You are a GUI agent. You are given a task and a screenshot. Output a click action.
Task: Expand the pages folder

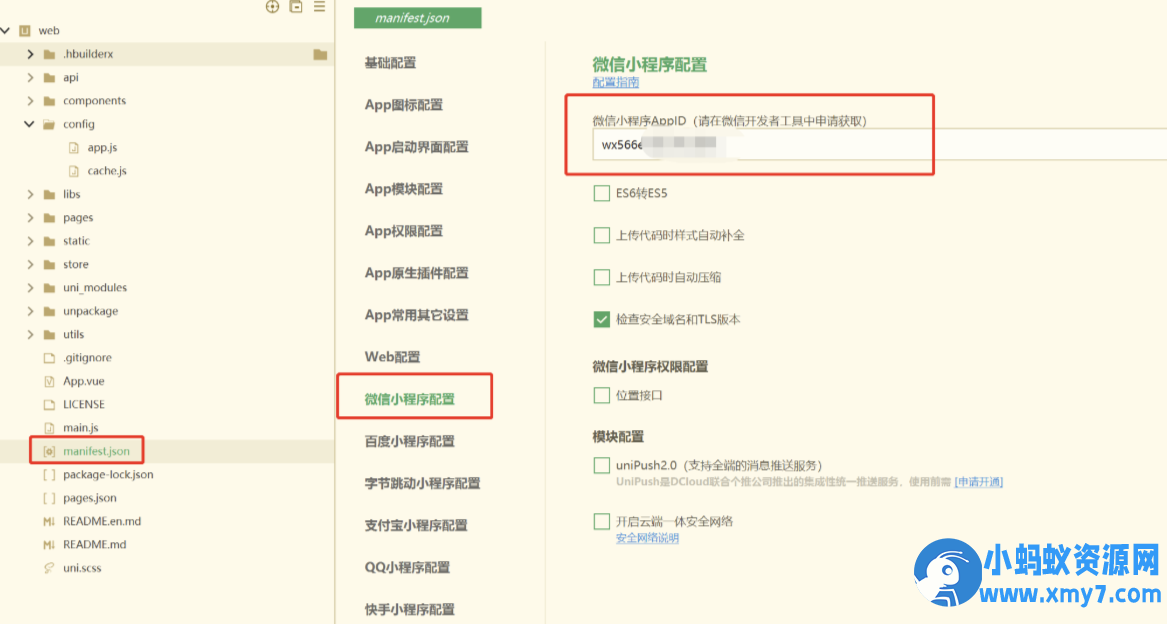point(30,217)
